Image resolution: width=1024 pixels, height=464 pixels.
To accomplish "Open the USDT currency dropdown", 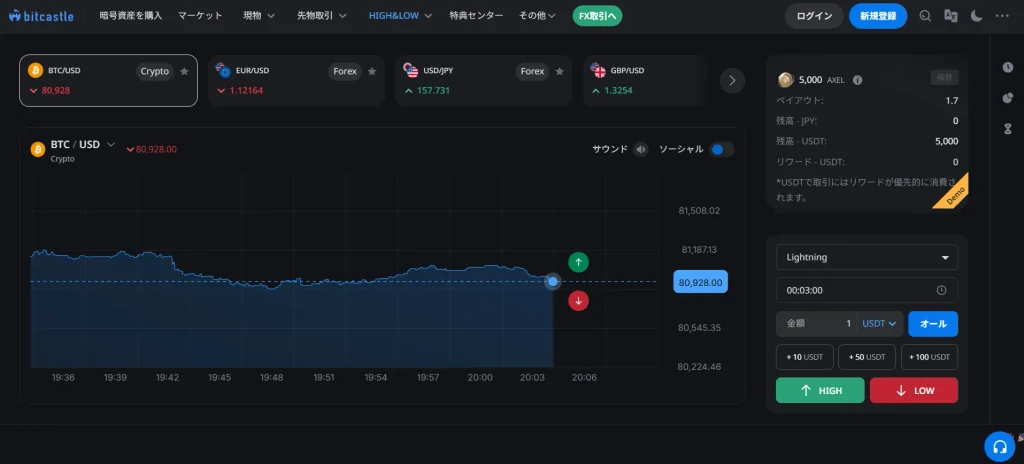I will click(878, 323).
